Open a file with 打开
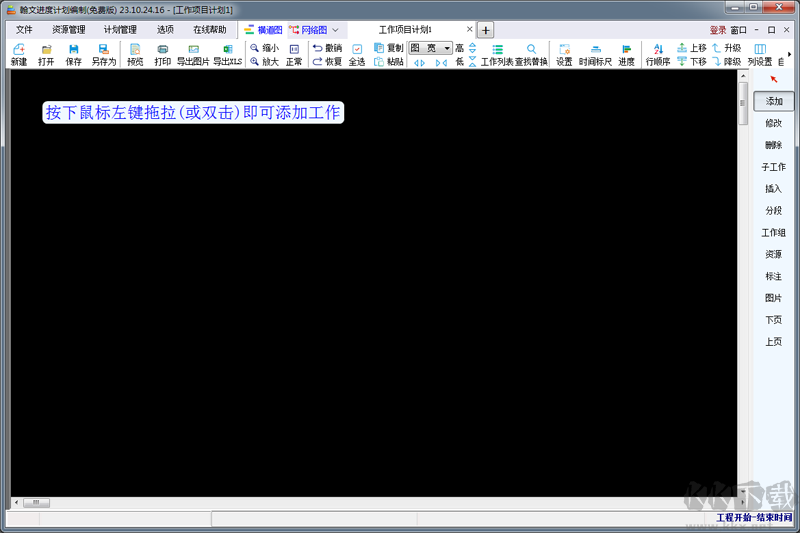Viewport: 800px width, 533px height. click(x=46, y=55)
